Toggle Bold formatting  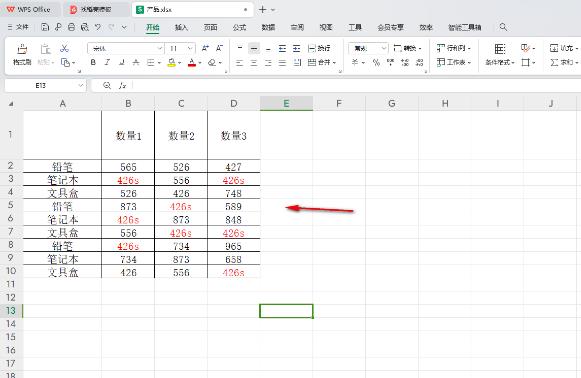click(x=93, y=63)
